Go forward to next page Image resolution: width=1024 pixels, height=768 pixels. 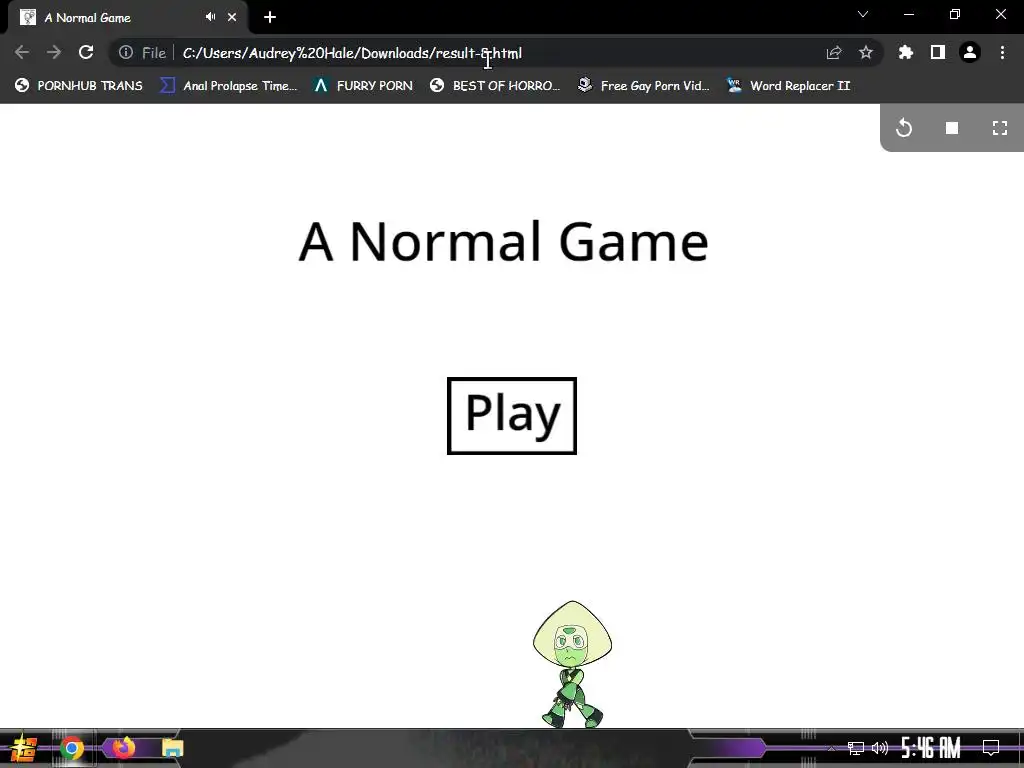54,52
